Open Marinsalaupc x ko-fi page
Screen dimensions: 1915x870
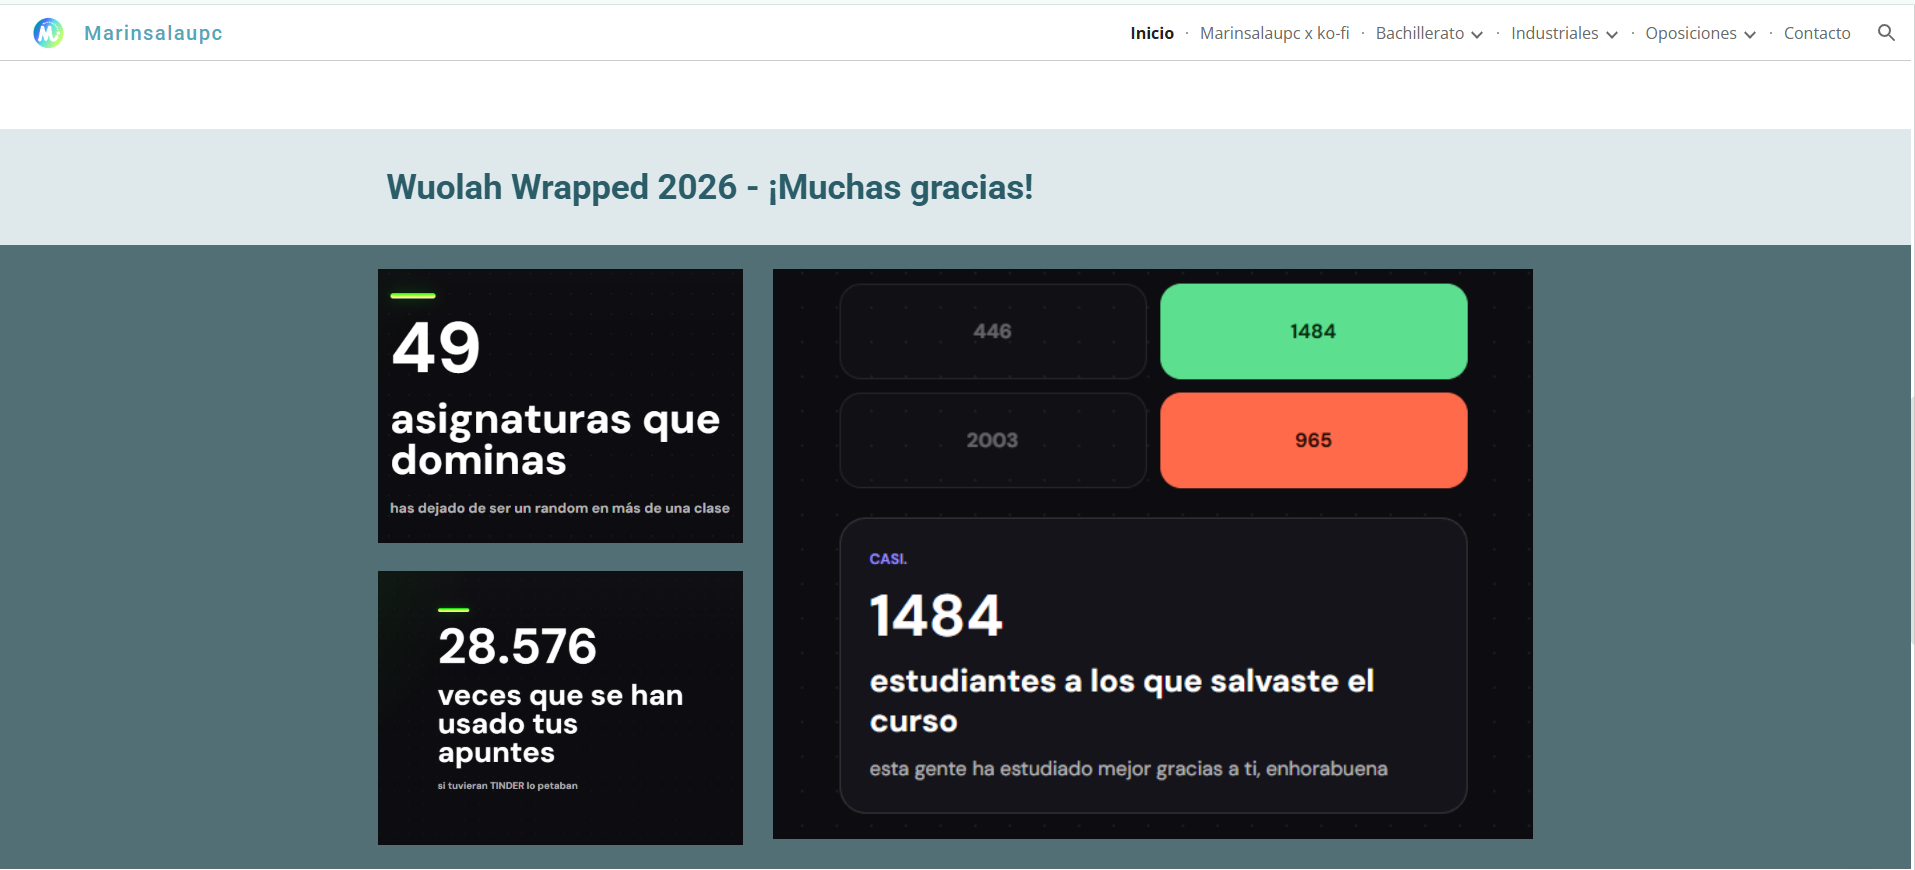click(1274, 33)
